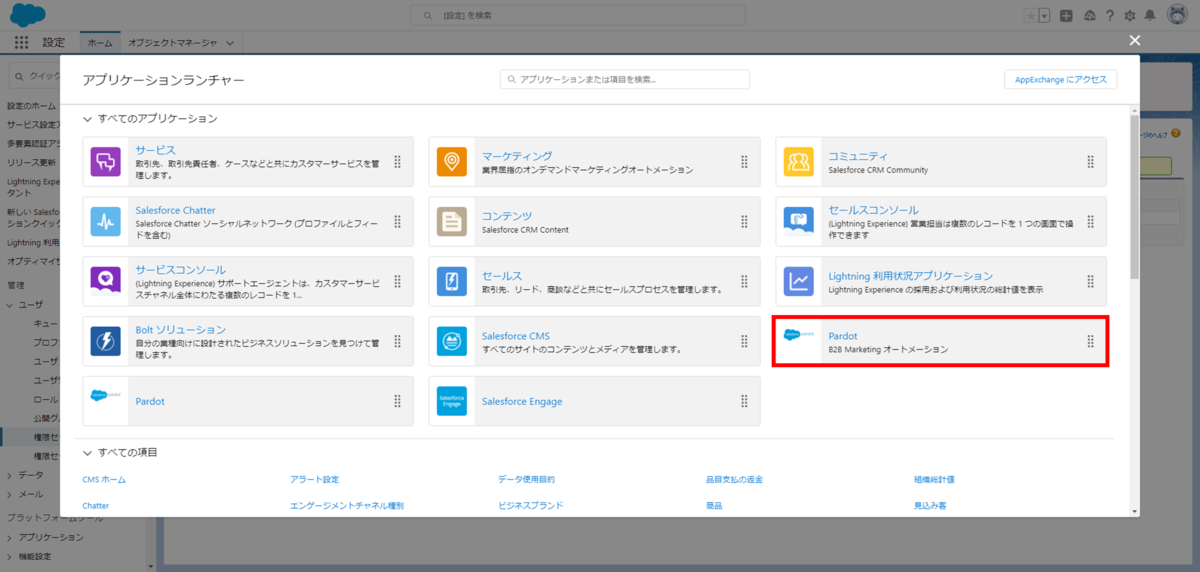Collapse the すべての項目 section
This screenshot has height=572, width=1200.
[88, 453]
